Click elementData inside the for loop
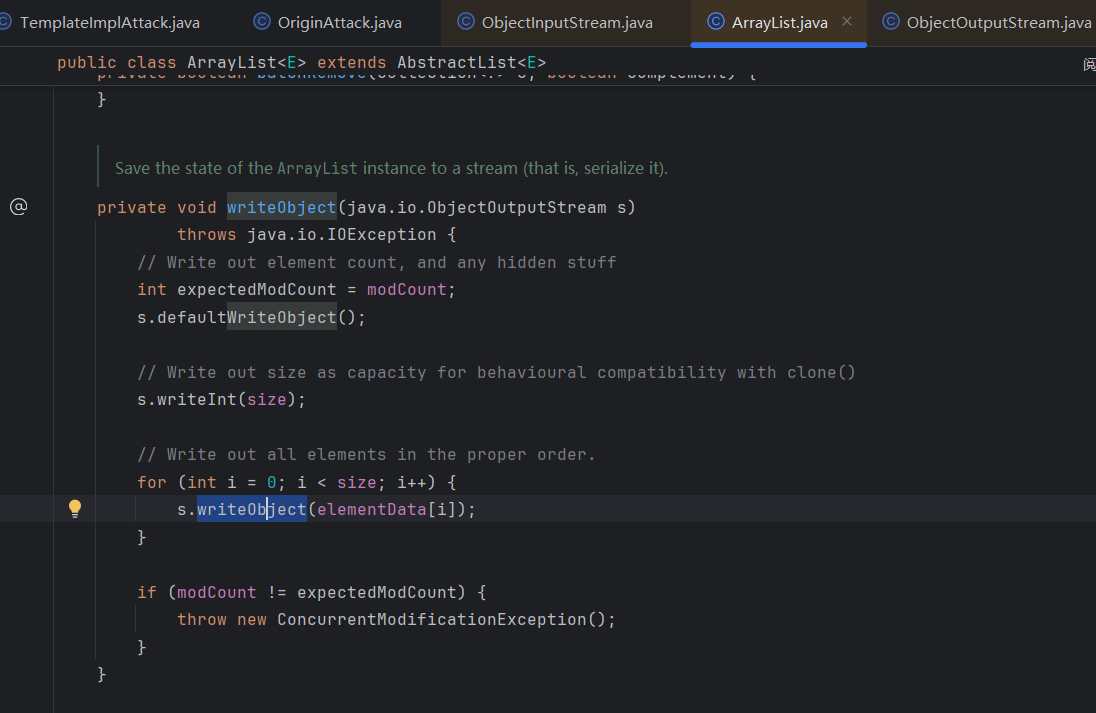The width and height of the screenshot is (1096, 713). tap(371, 510)
